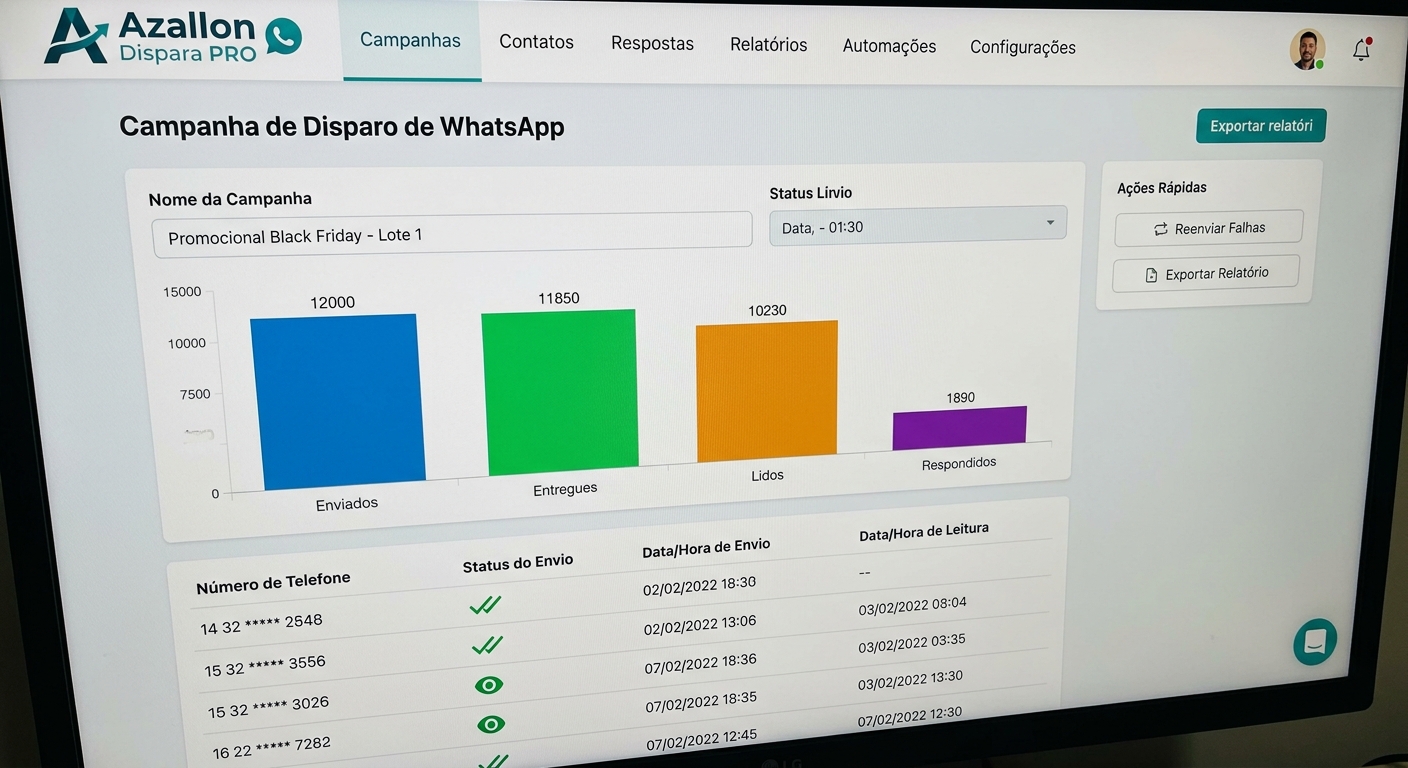
Task: Click the read eye icon for 16 22 ***** 7282
Action: pos(491,724)
